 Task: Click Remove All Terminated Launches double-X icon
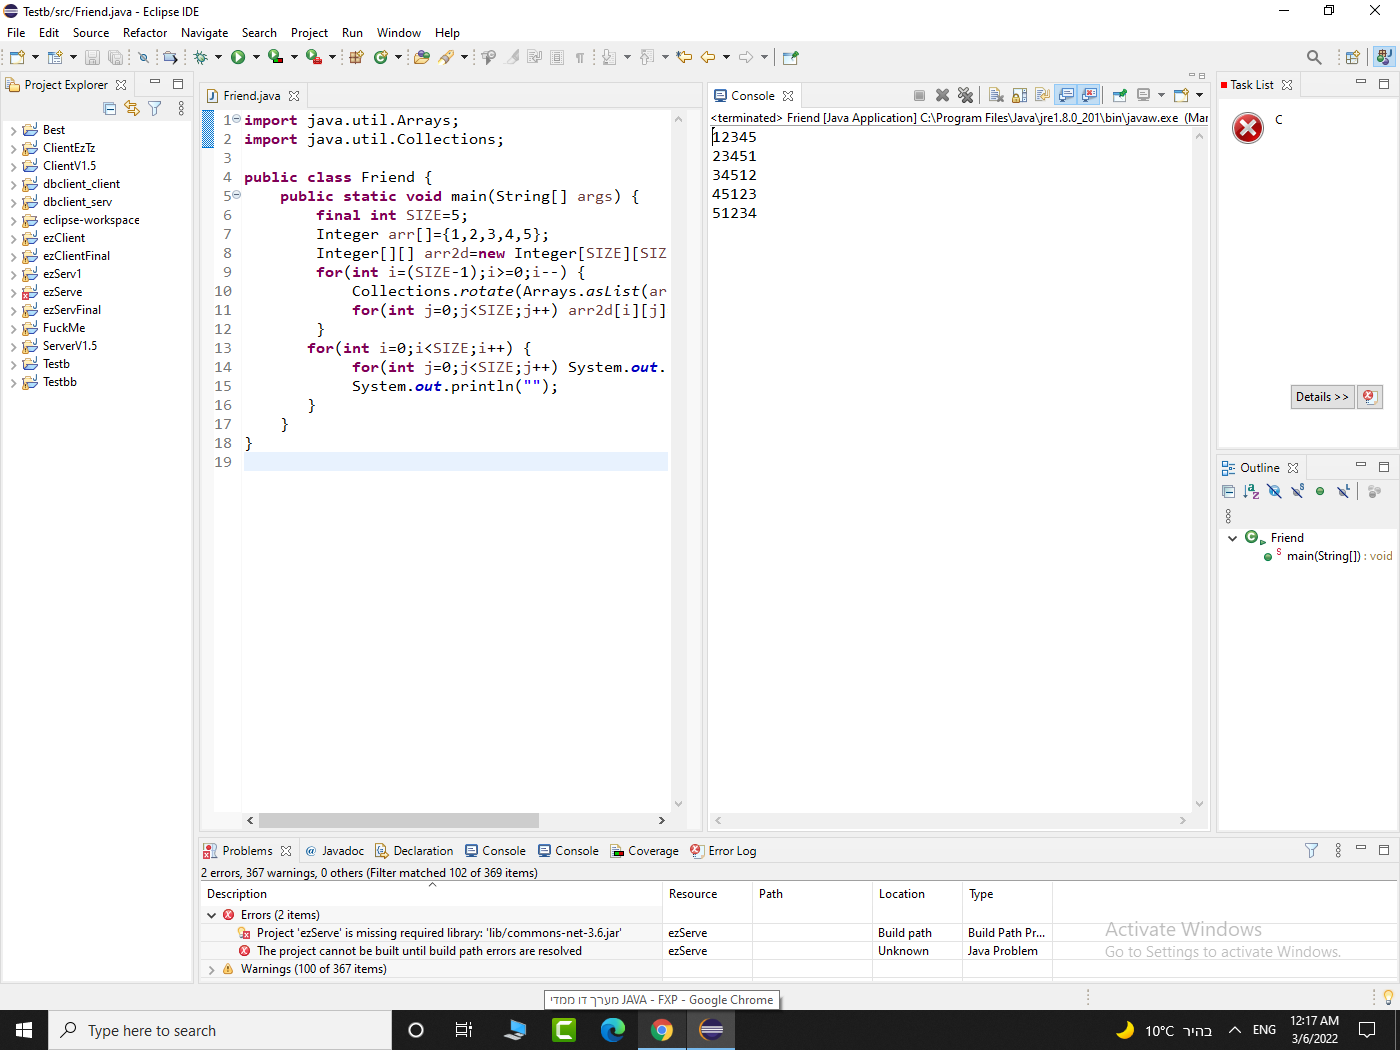click(965, 95)
